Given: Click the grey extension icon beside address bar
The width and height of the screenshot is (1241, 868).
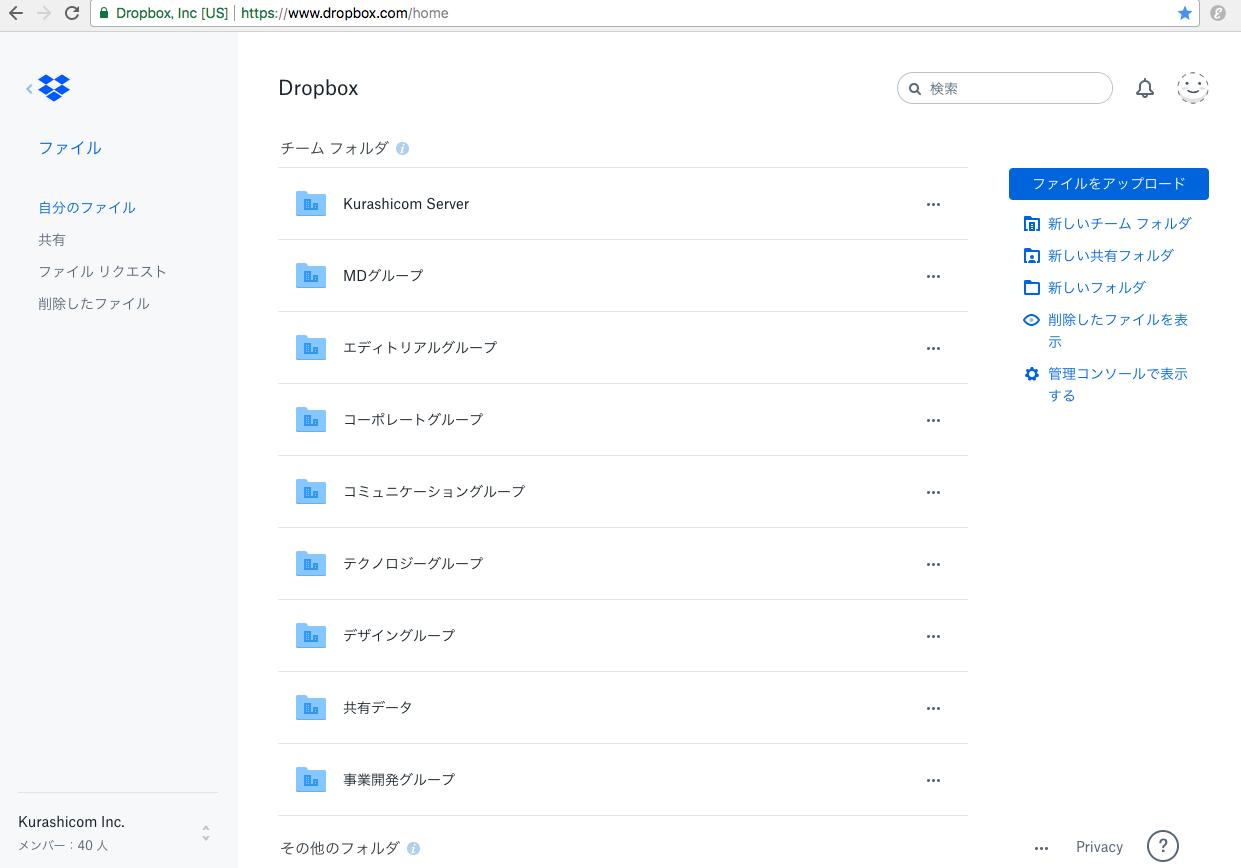Looking at the screenshot, I should 1218,13.
